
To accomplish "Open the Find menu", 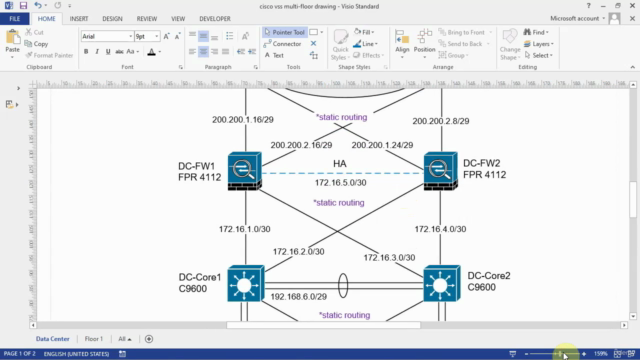I will [x=536, y=32].
